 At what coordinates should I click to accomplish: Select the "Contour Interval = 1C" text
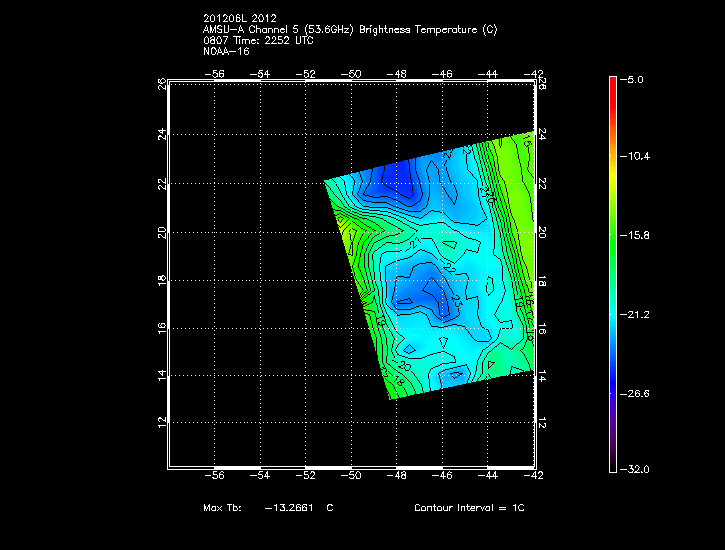(x=469, y=509)
